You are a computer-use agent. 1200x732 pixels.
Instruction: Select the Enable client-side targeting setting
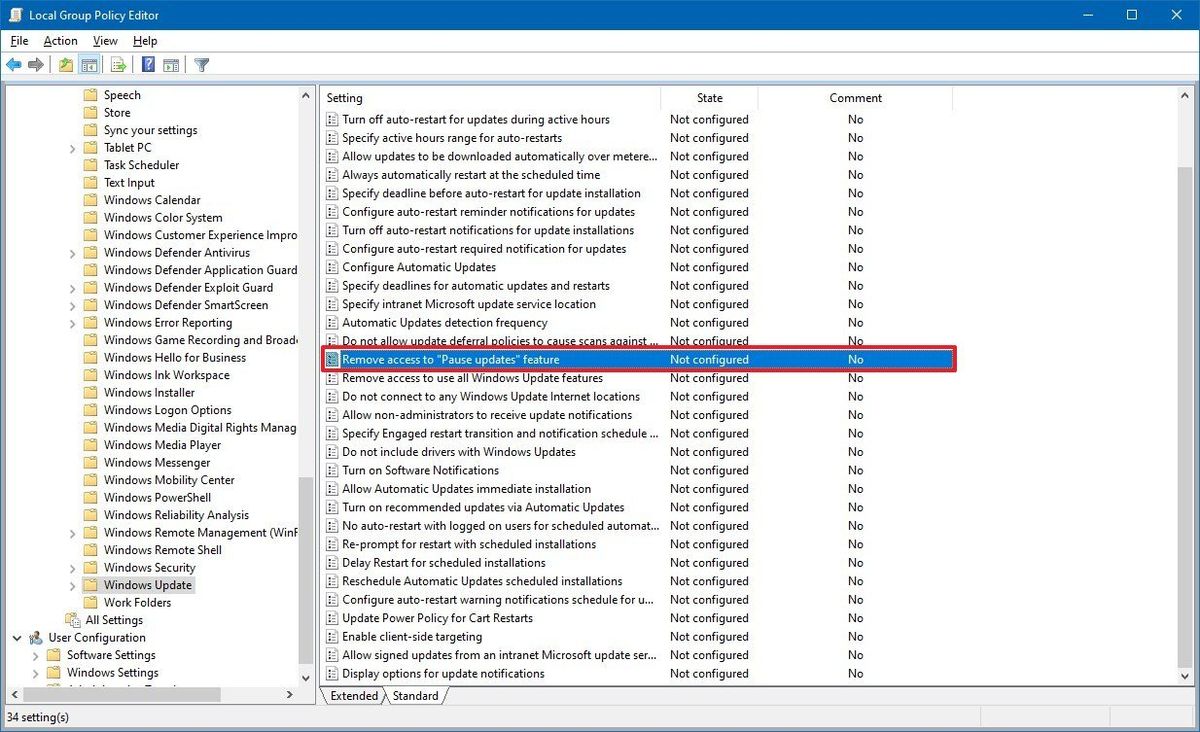[x=410, y=636]
